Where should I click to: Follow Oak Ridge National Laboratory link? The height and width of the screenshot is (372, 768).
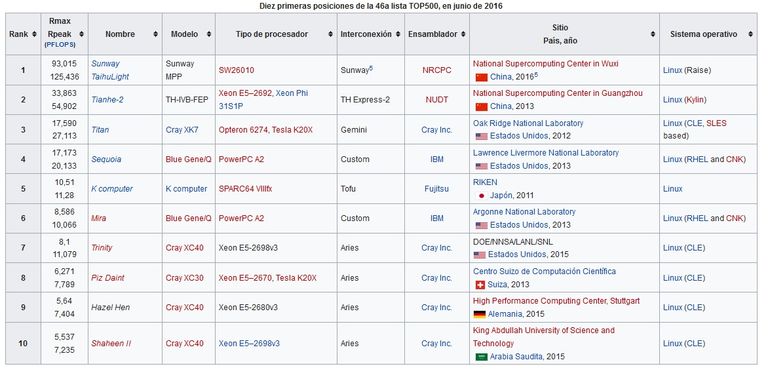pyautogui.click(x=528, y=123)
